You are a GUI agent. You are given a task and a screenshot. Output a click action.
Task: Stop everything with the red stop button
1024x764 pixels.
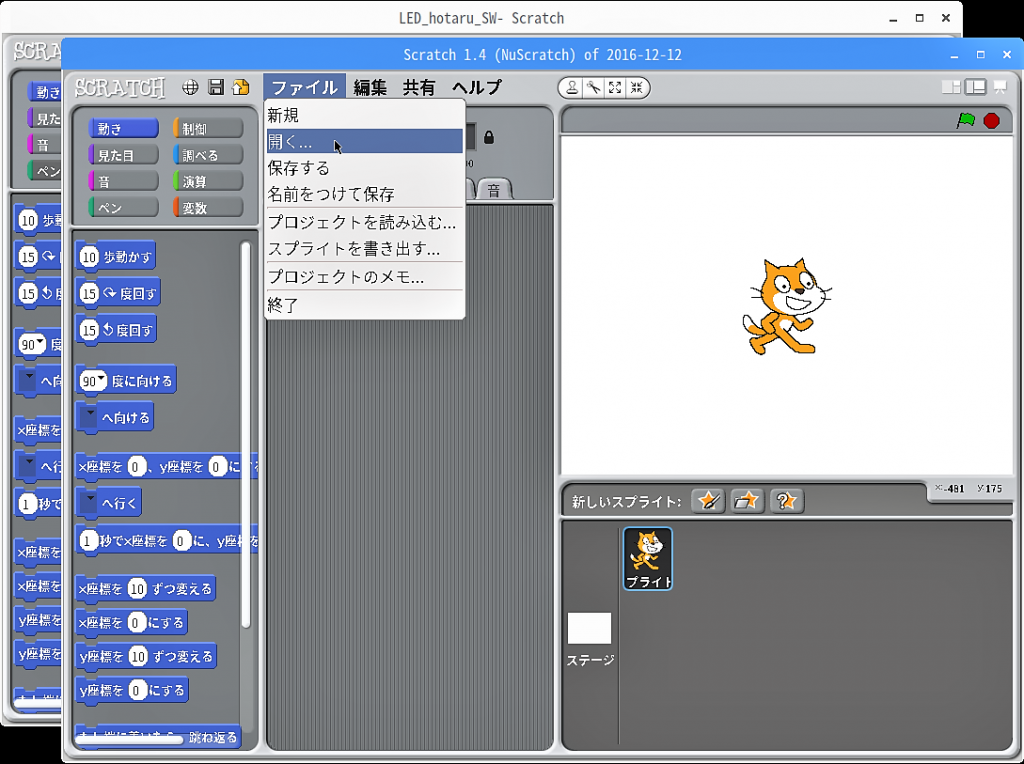pyautogui.click(x=991, y=121)
